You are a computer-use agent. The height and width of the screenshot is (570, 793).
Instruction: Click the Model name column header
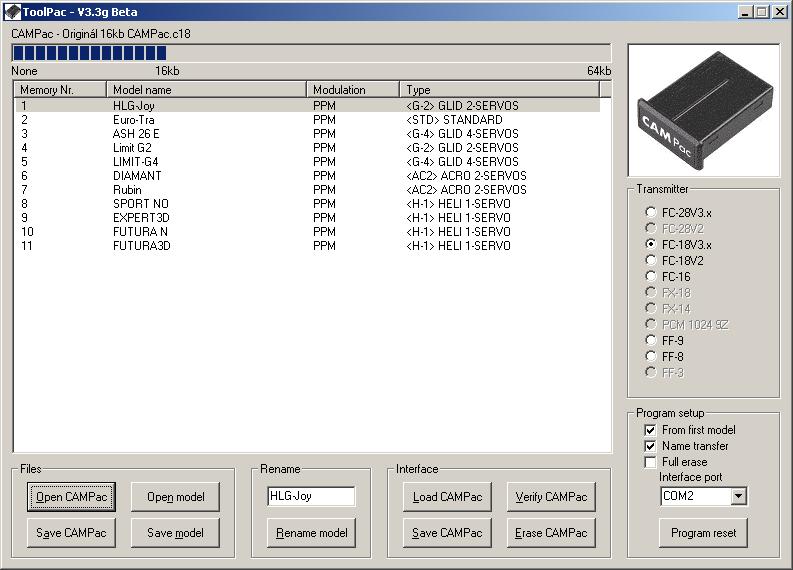tap(206, 90)
